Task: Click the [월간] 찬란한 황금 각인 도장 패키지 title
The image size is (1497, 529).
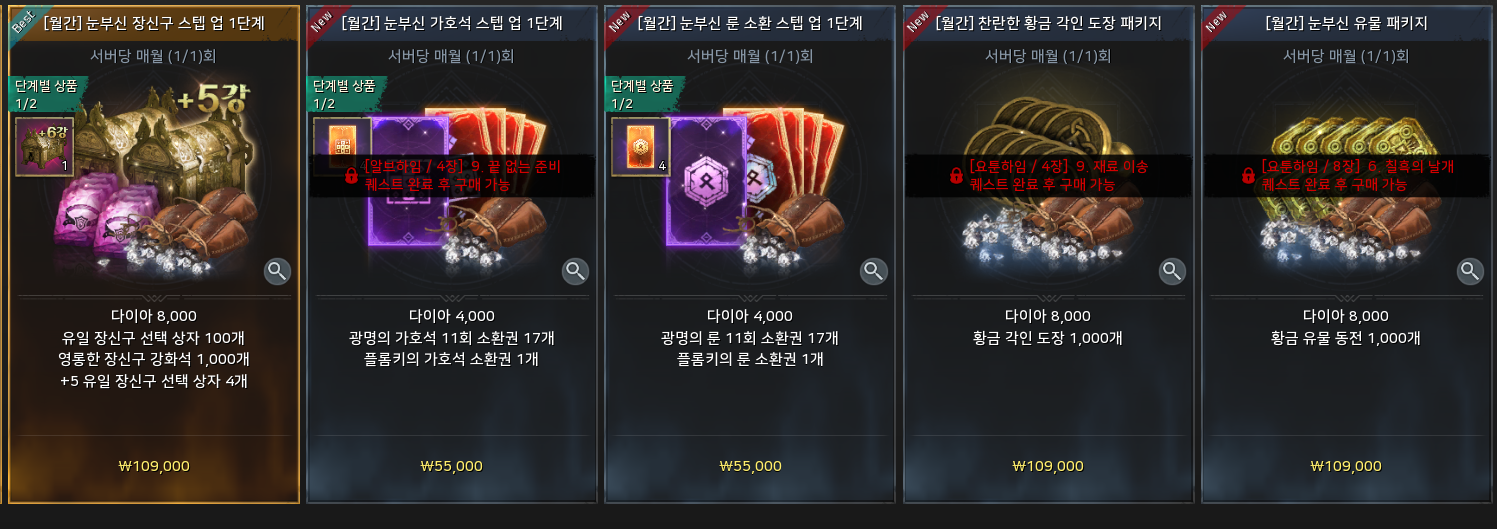Action: click(1048, 23)
